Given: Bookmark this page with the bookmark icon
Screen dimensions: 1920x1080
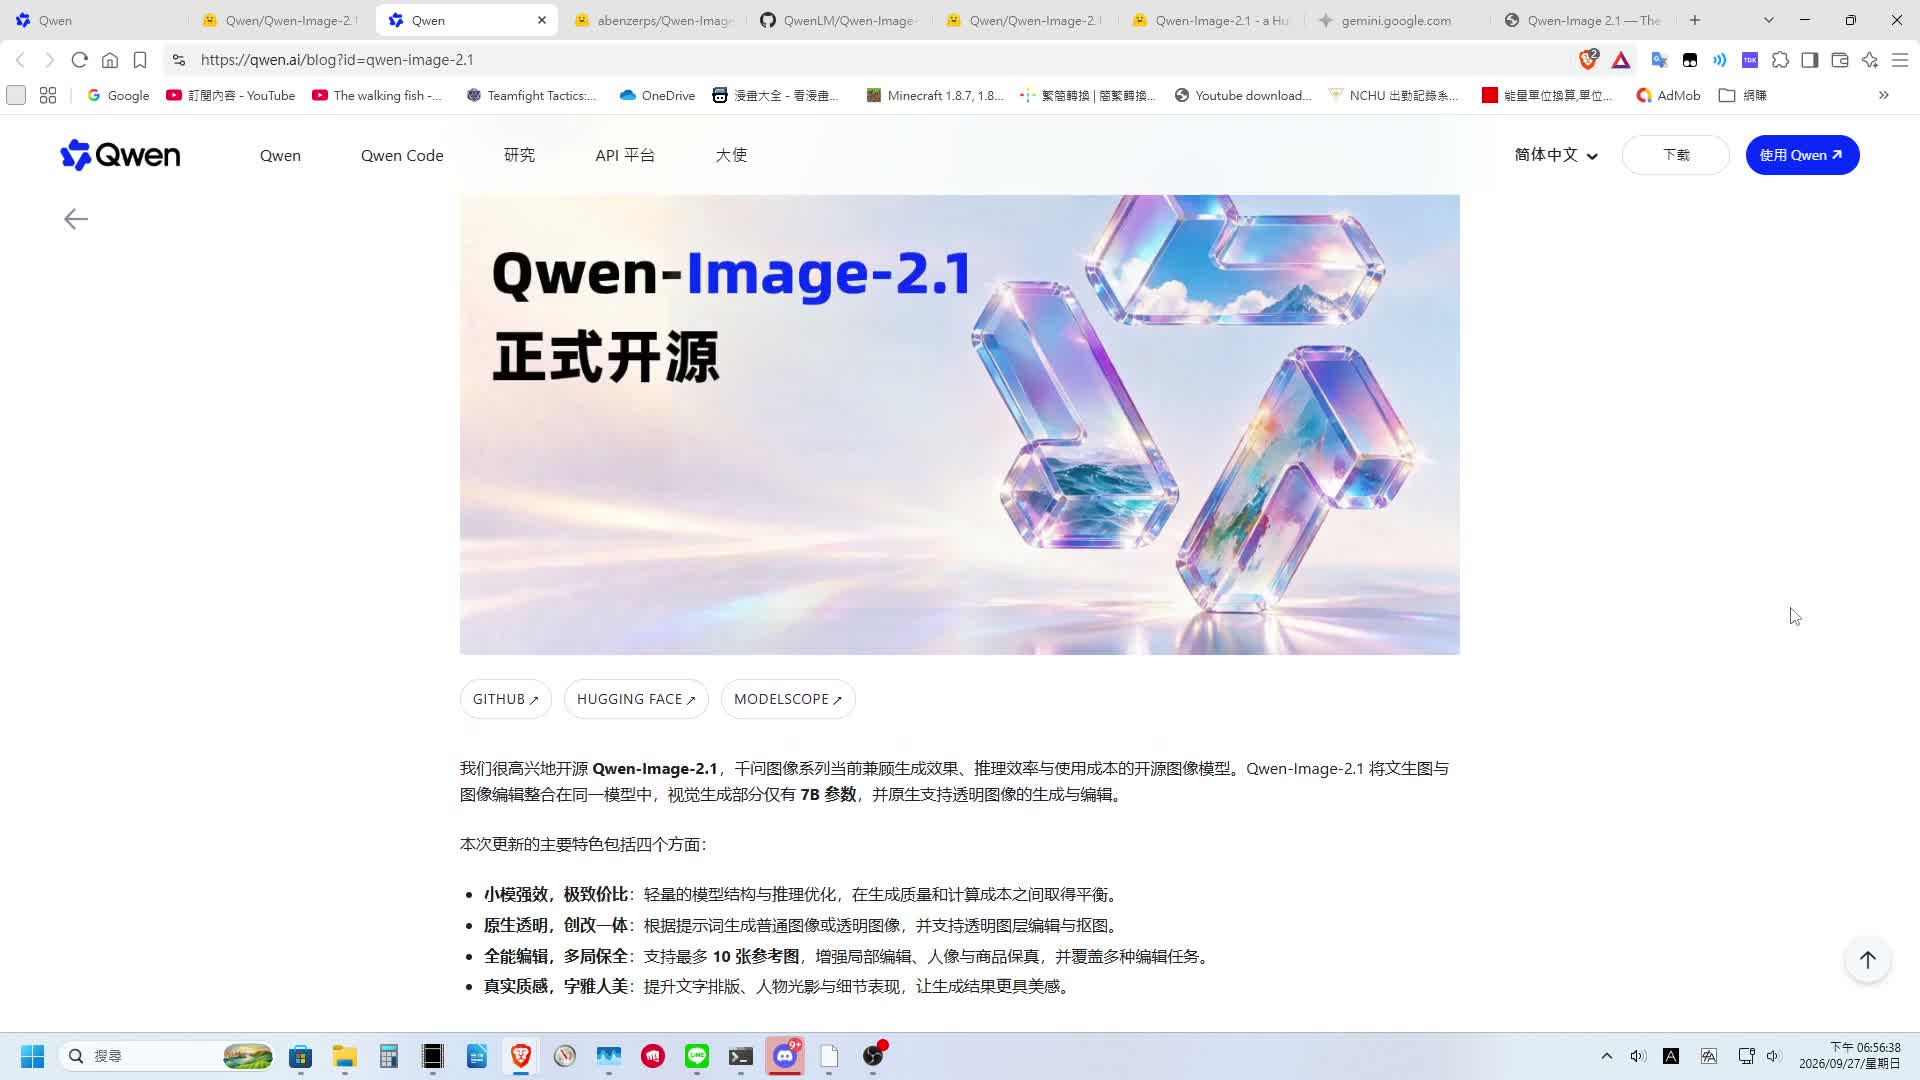Looking at the screenshot, I should click(x=140, y=60).
